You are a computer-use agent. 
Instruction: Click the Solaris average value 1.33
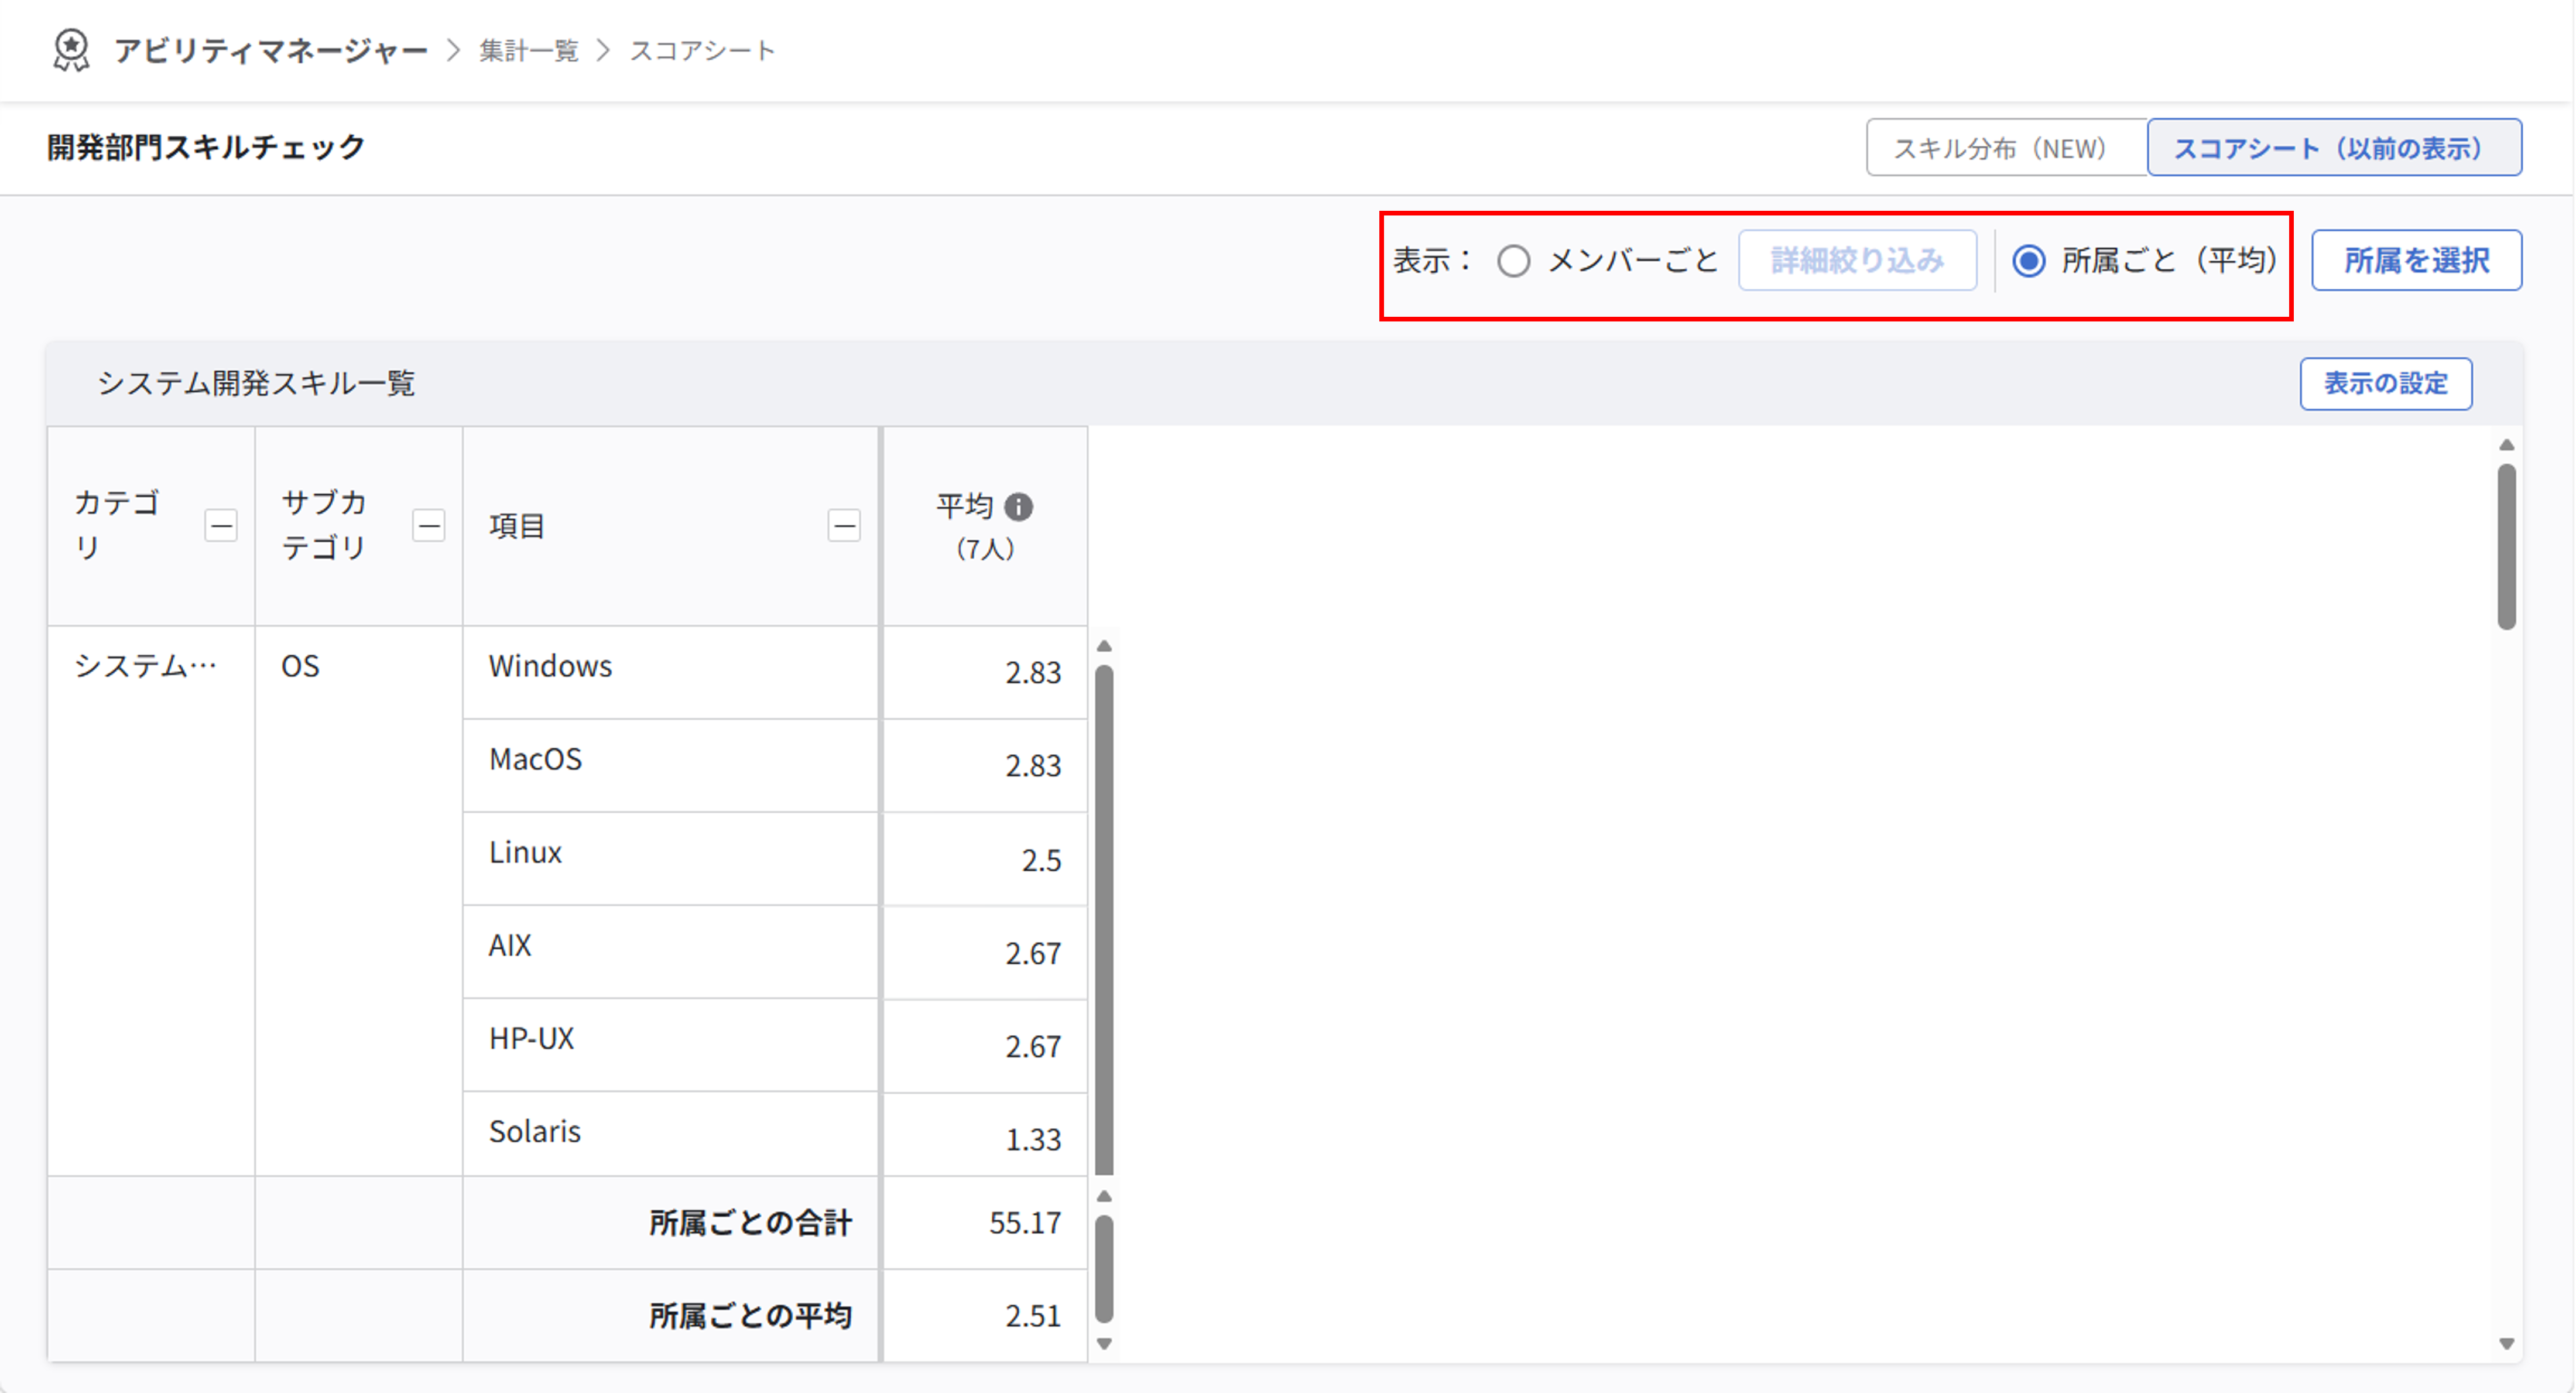pyautogui.click(x=1033, y=1139)
